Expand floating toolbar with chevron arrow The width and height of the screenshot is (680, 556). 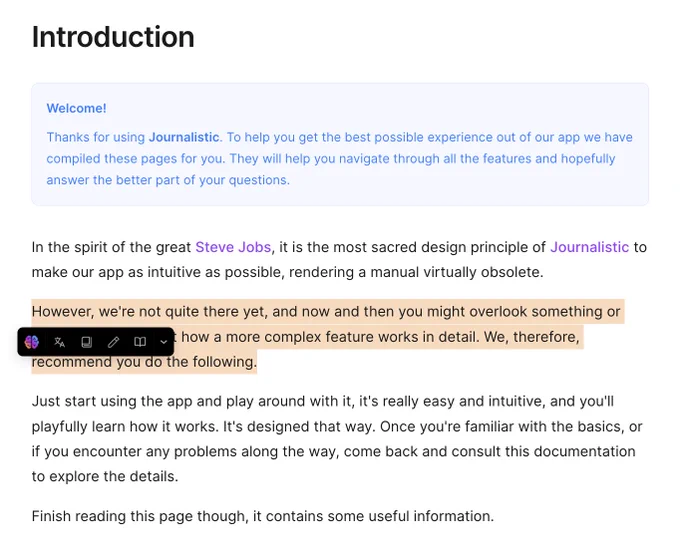tap(163, 342)
